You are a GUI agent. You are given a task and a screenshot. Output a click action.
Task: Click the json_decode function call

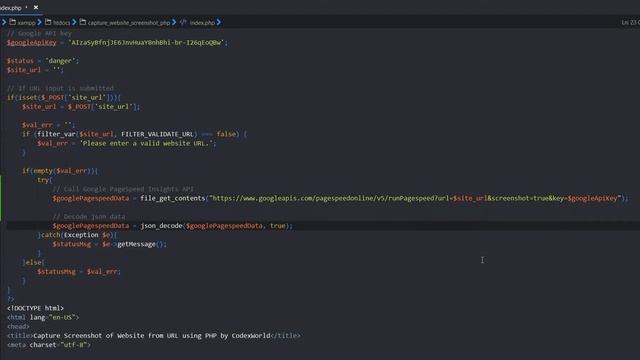pyautogui.click(x=161, y=226)
